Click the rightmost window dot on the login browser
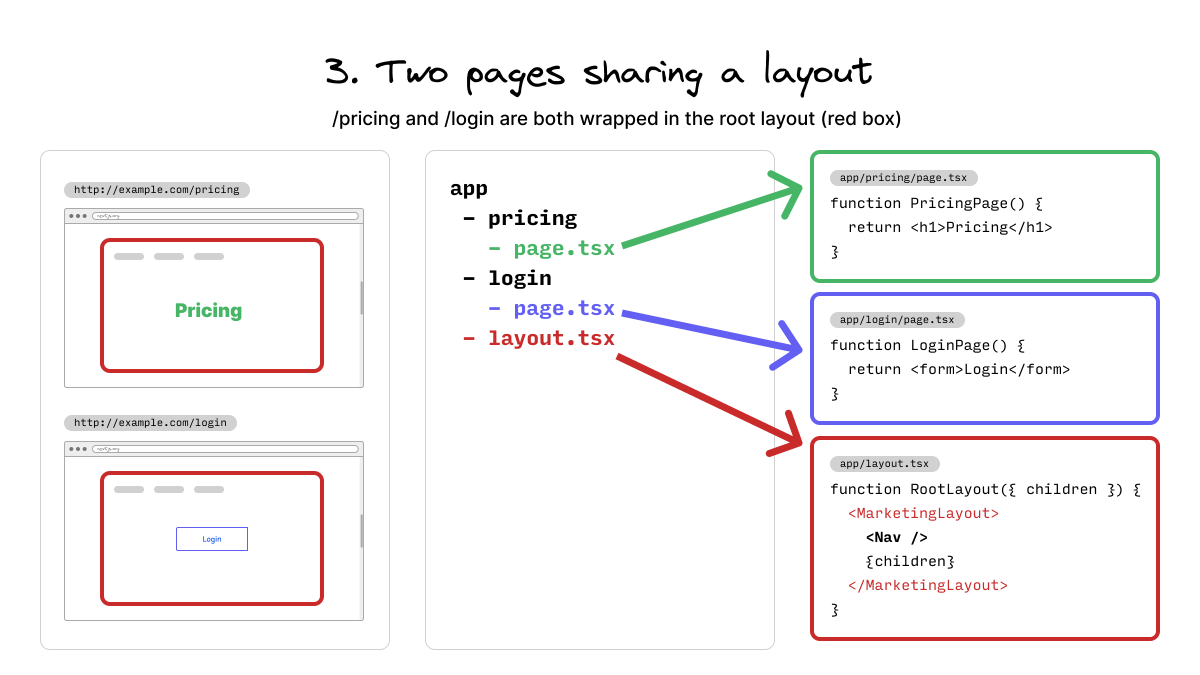 click(84, 450)
